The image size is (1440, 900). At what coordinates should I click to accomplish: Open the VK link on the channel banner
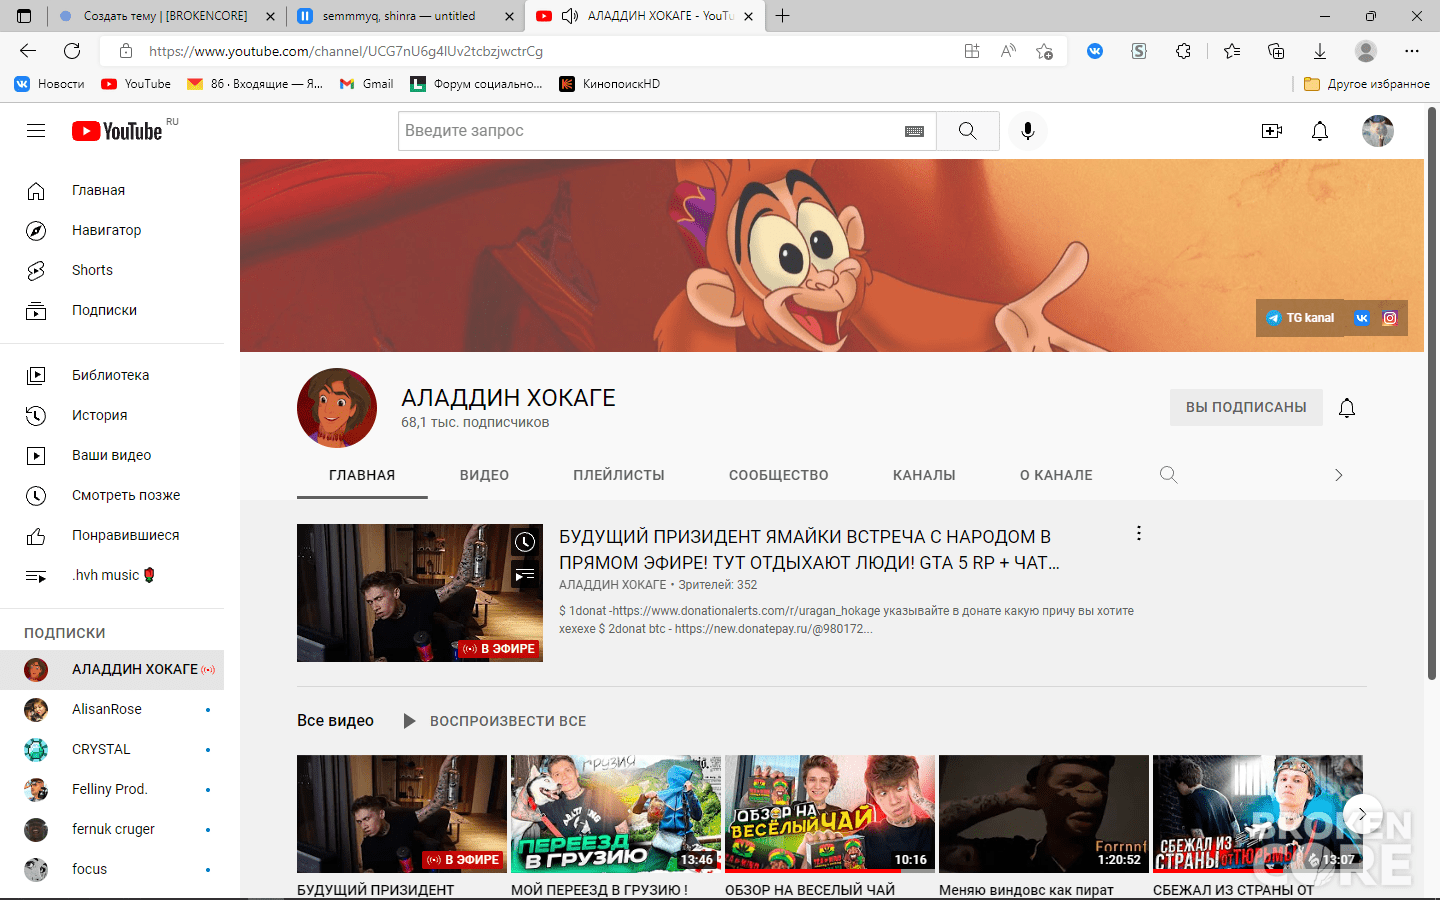point(1361,318)
